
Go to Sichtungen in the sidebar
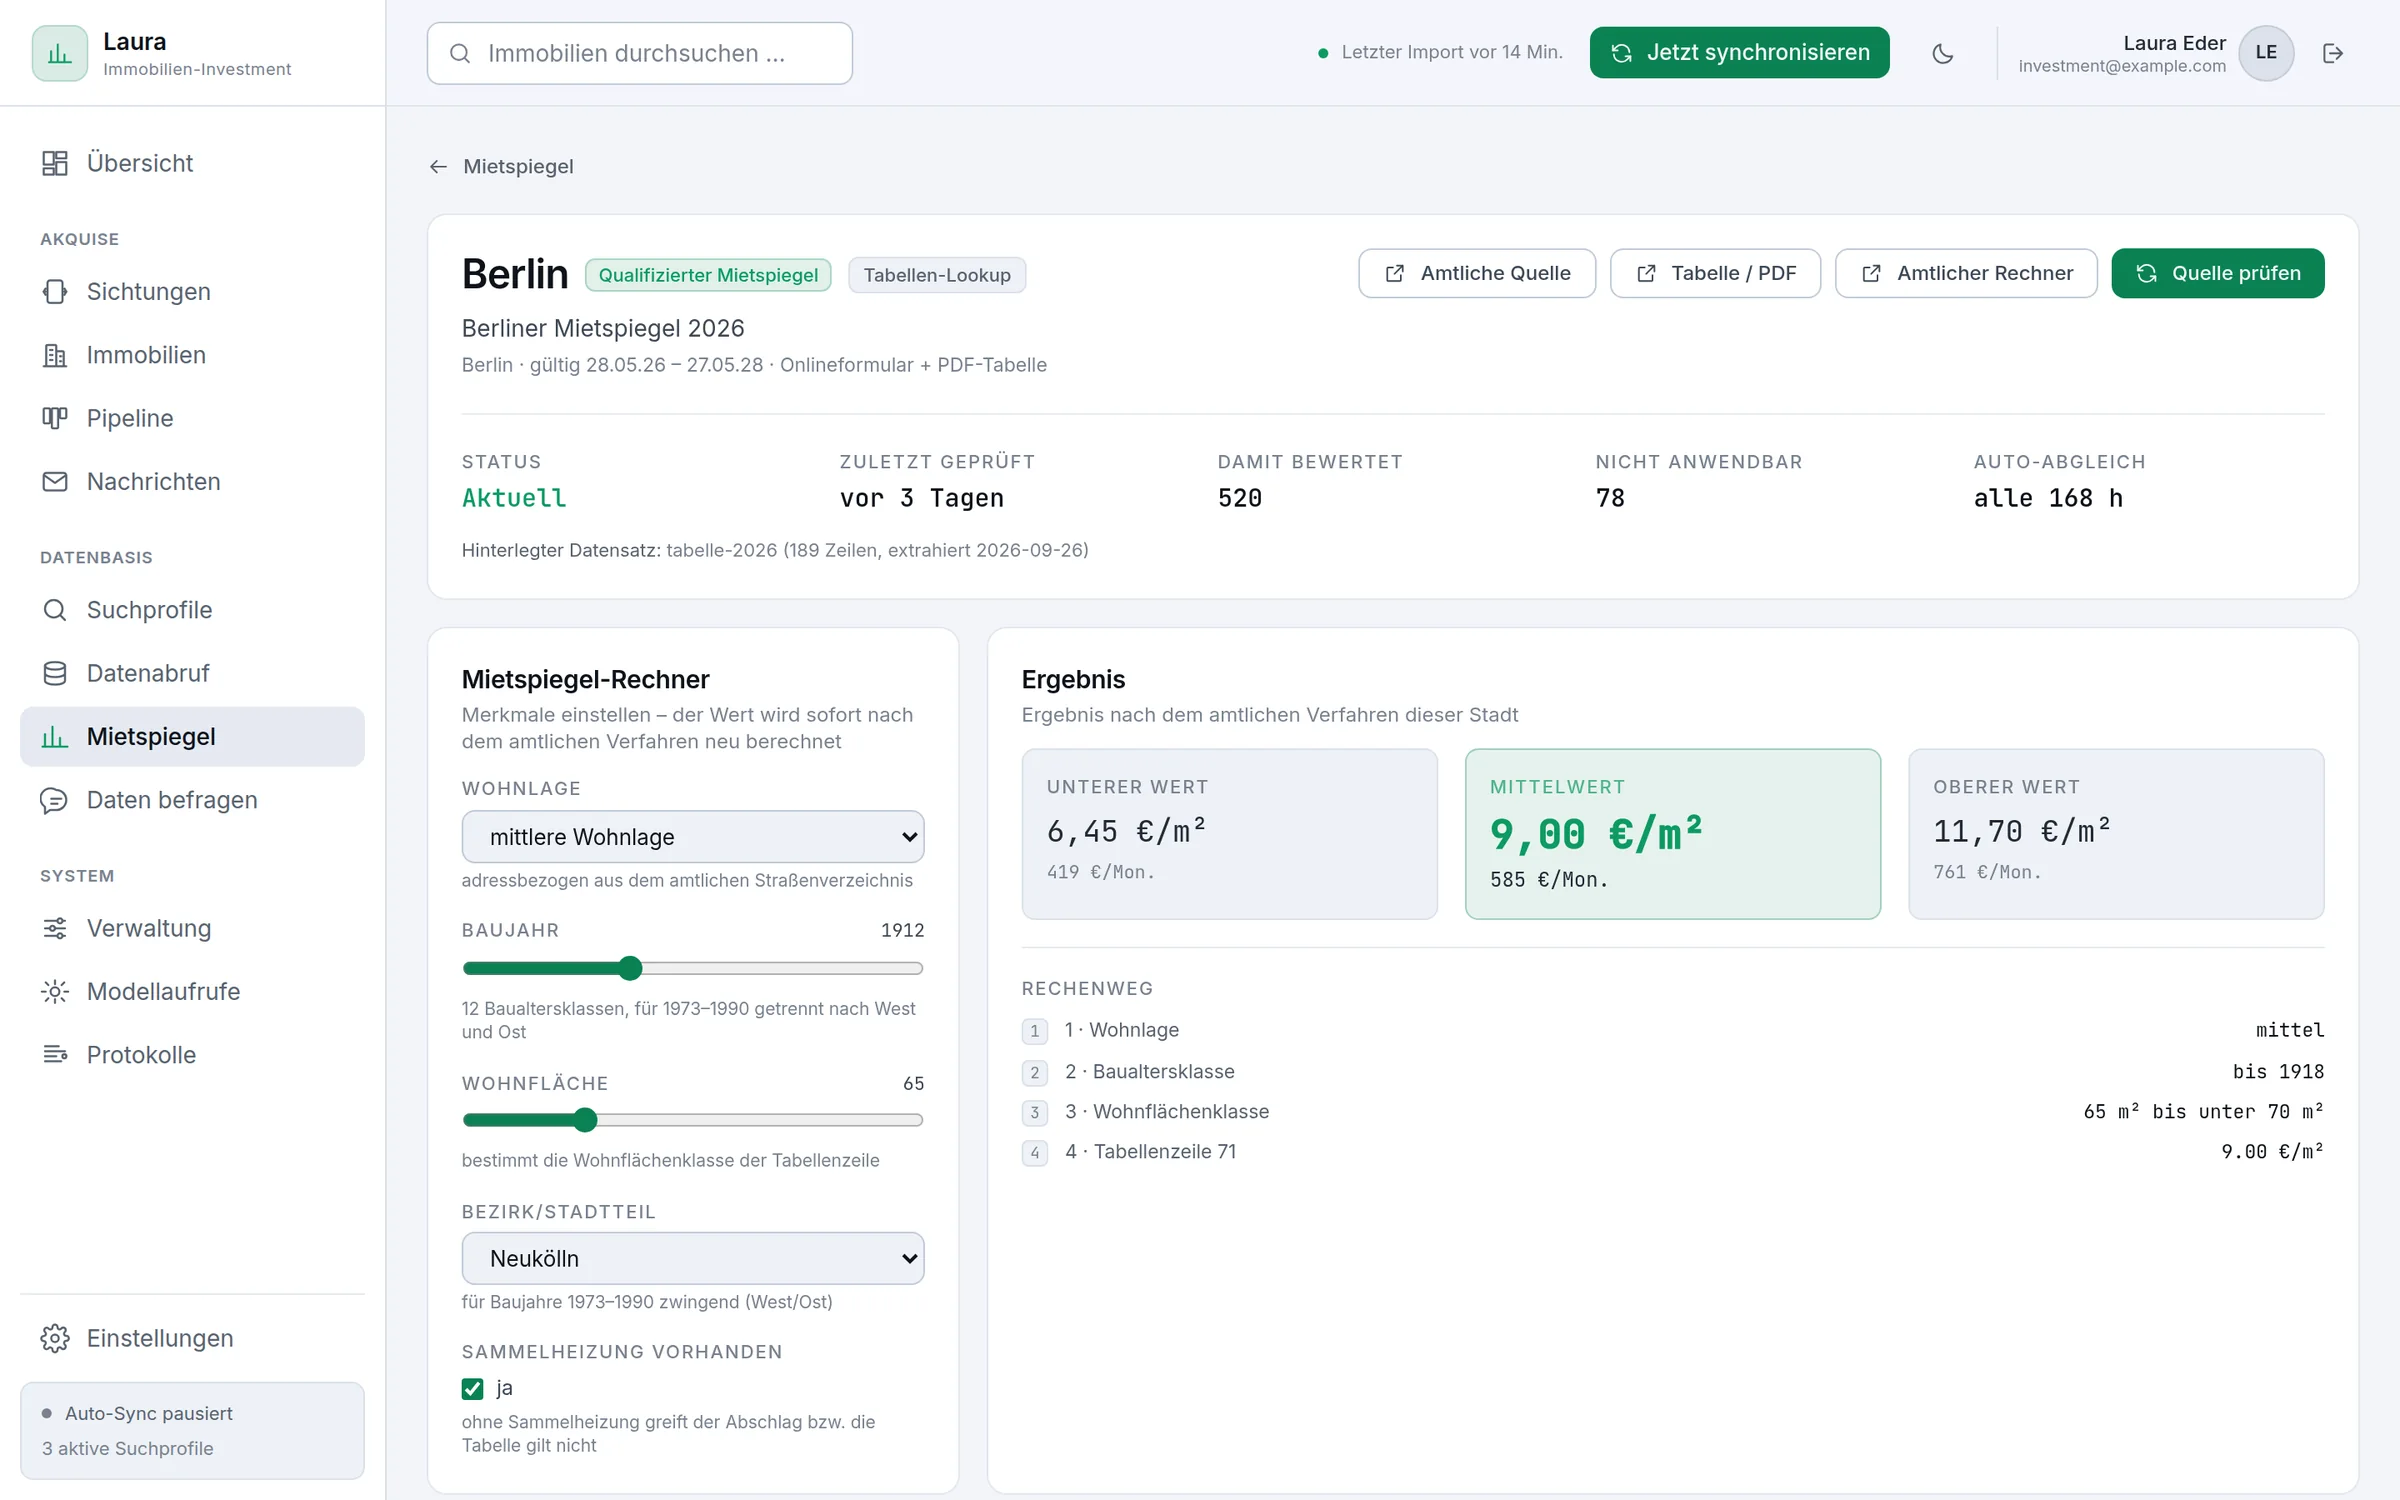click(192, 291)
